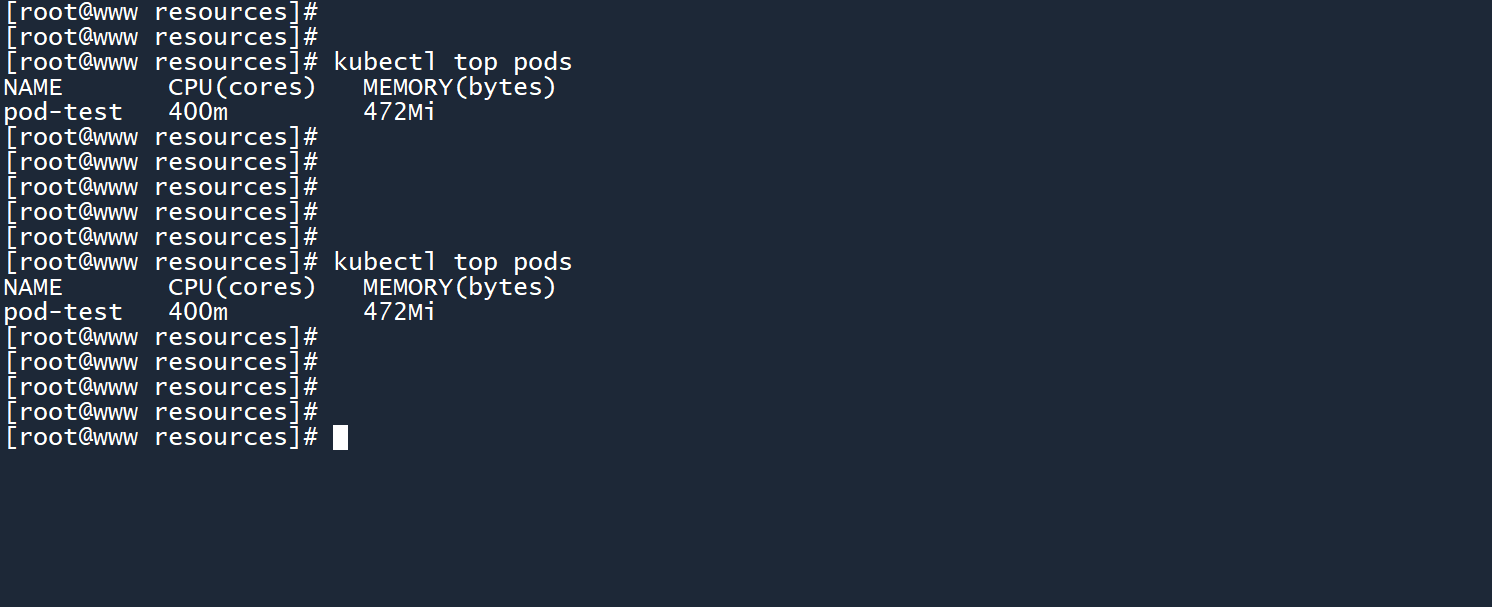Image resolution: width=1492 pixels, height=607 pixels.
Task: Click the word 'top' in the second command
Action: [475, 262]
